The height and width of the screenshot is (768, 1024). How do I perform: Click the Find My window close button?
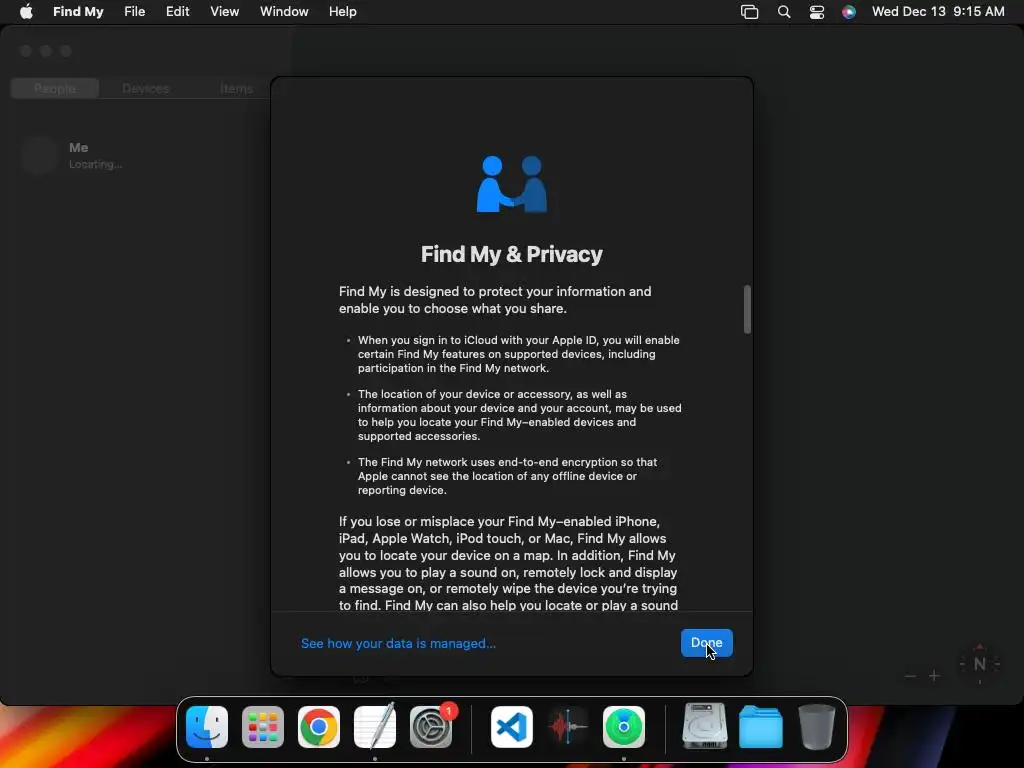pyautogui.click(x=26, y=51)
